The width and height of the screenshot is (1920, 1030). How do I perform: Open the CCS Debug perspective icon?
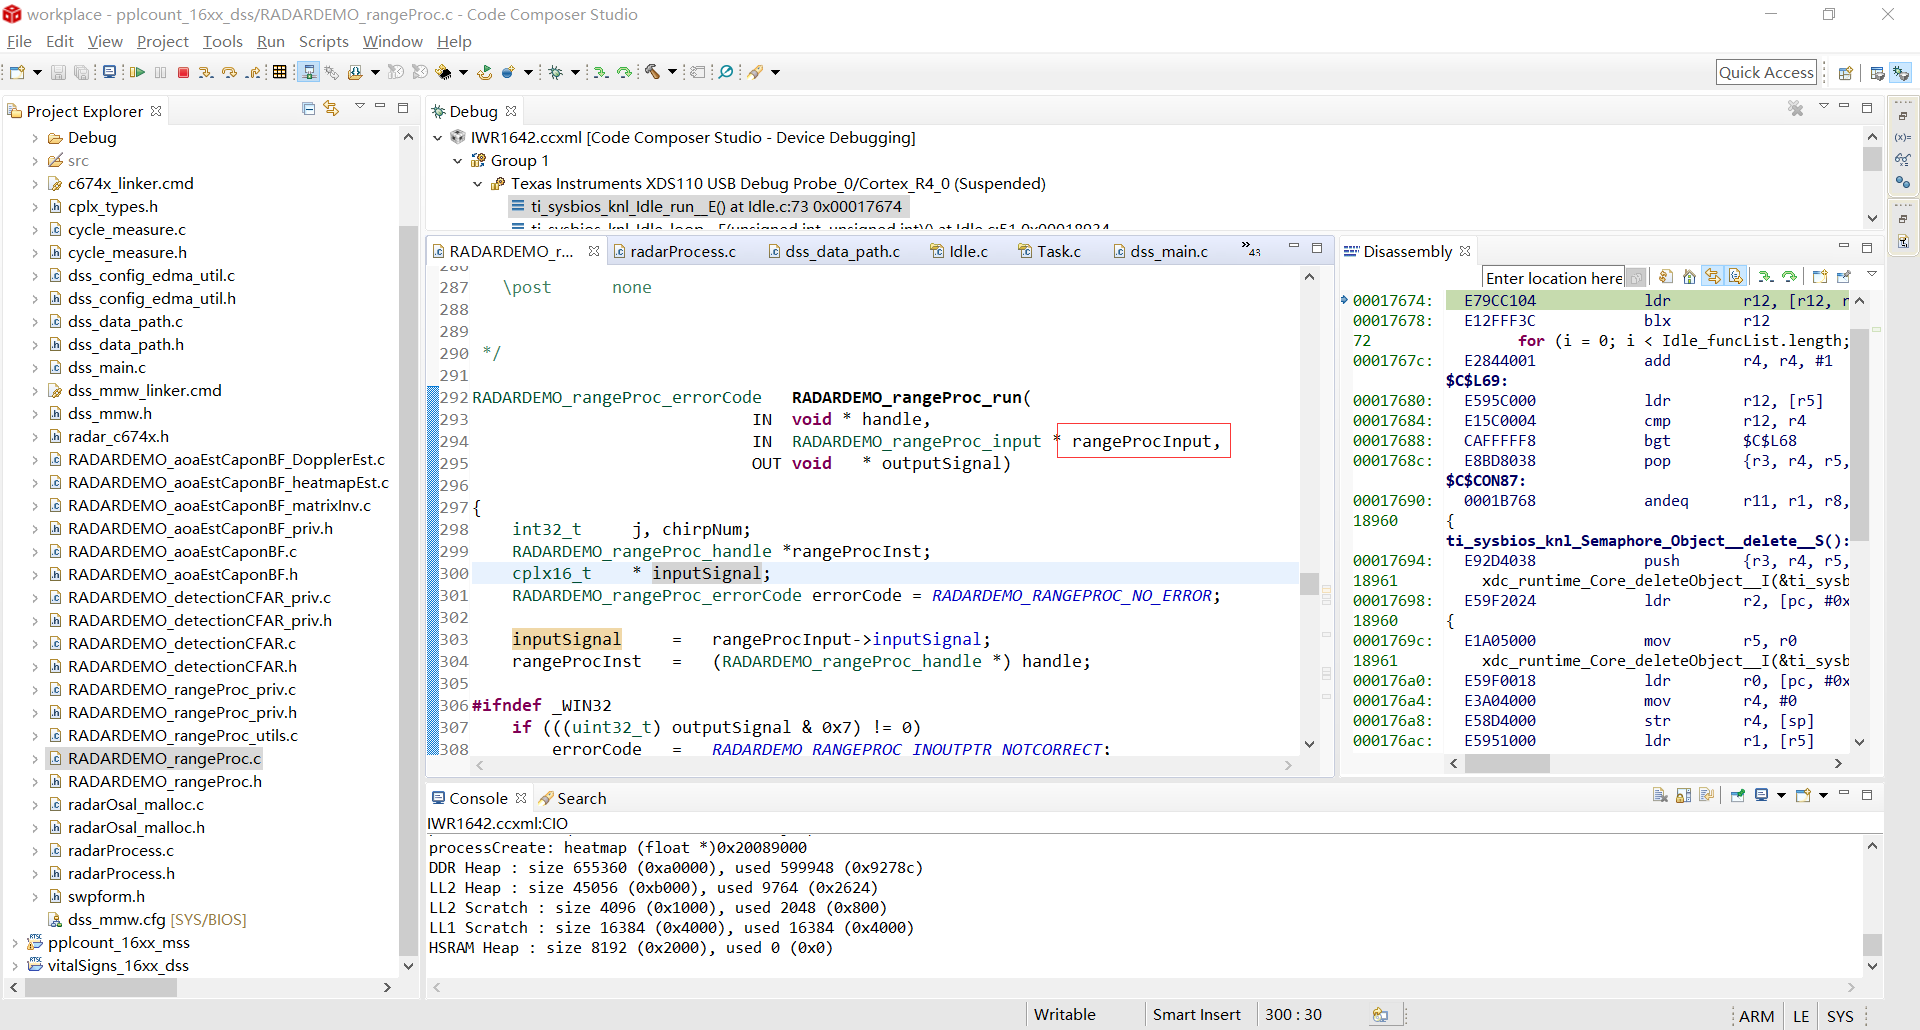1900,72
